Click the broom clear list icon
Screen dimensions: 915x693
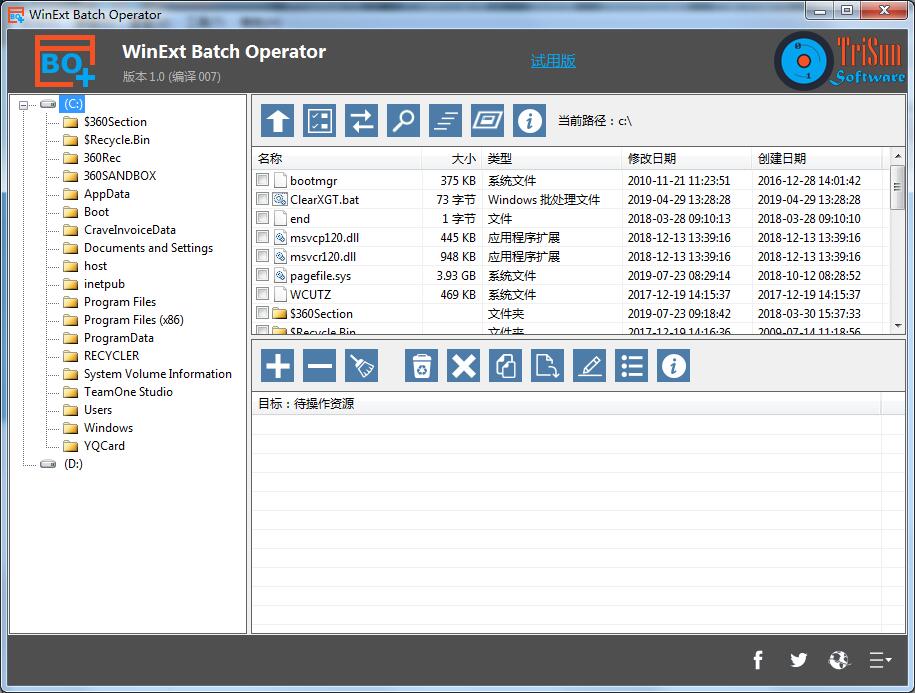point(361,366)
